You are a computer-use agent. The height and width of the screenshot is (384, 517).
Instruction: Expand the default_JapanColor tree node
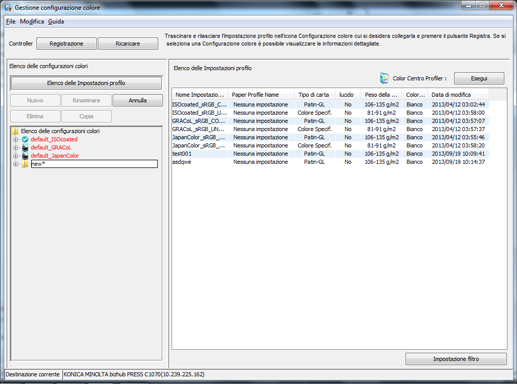pos(15,156)
